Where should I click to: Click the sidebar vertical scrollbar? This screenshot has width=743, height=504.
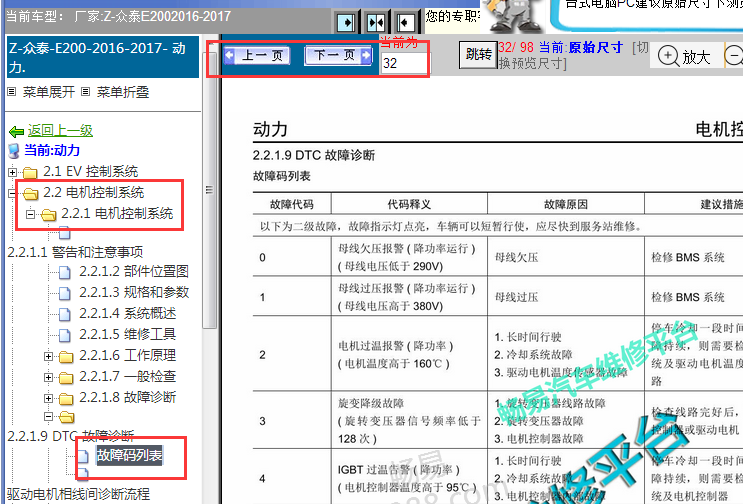coord(209,189)
